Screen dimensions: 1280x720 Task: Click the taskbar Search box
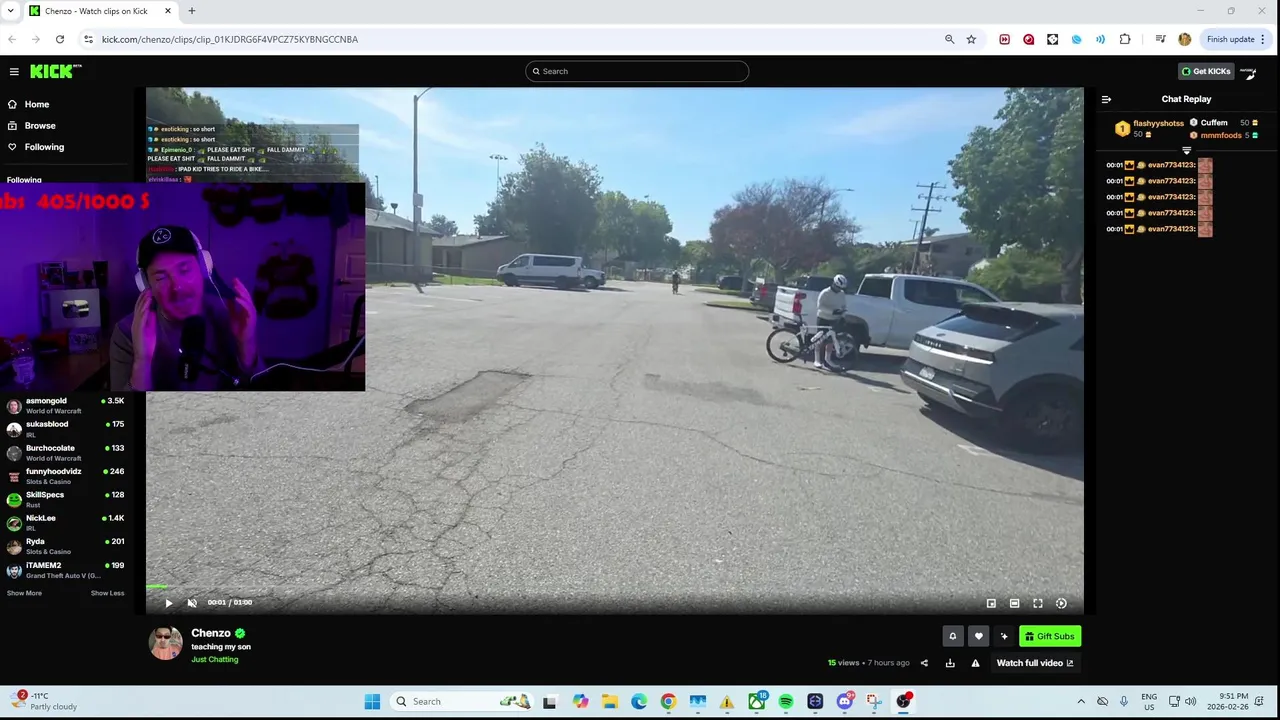[462, 701]
